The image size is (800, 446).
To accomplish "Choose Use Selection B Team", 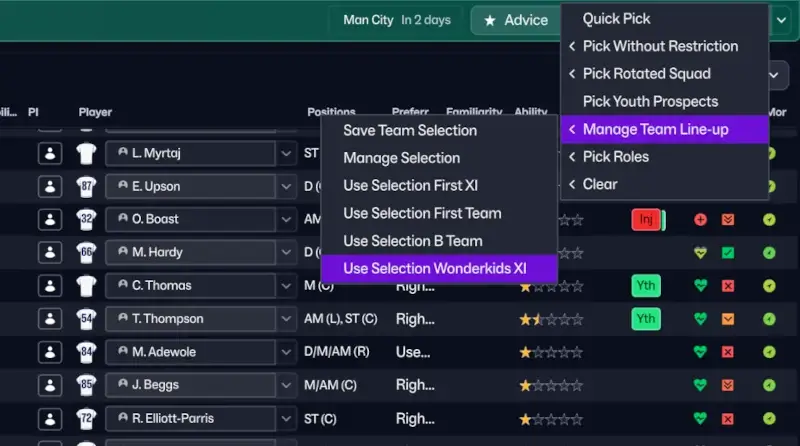I will (x=439, y=241).
